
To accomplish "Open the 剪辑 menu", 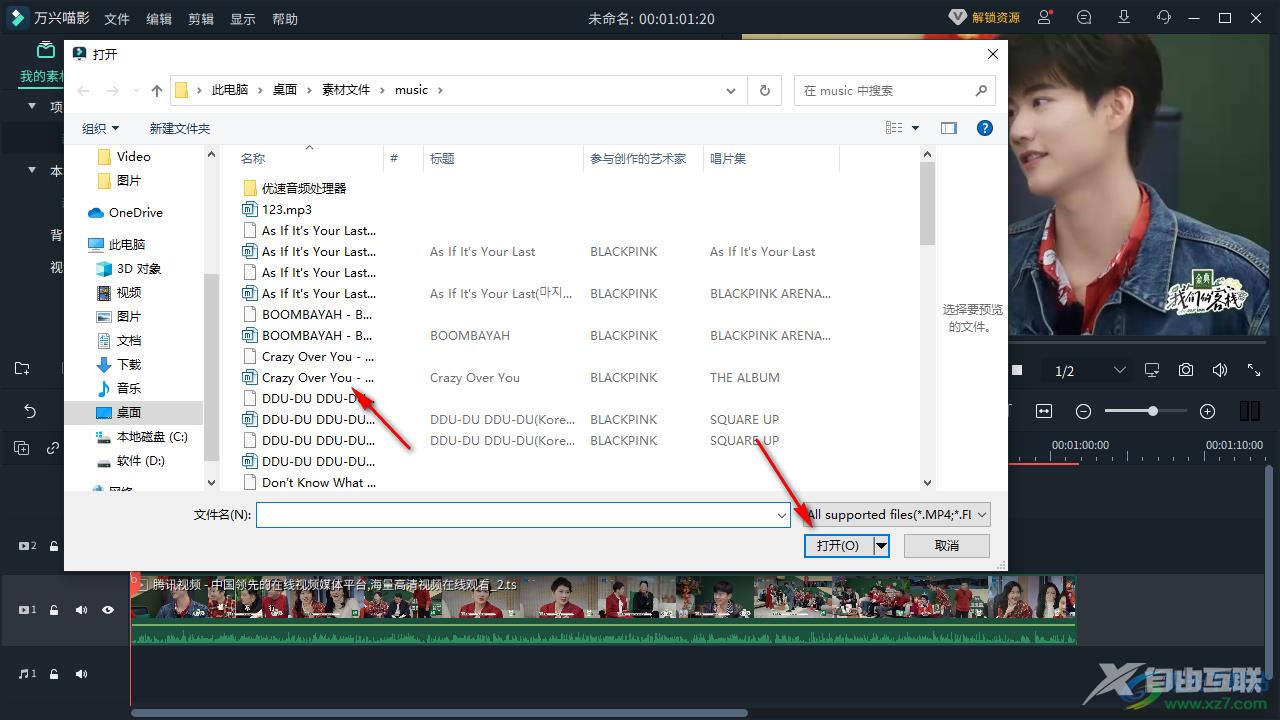I will pyautogui.click(x=201, y=19).
